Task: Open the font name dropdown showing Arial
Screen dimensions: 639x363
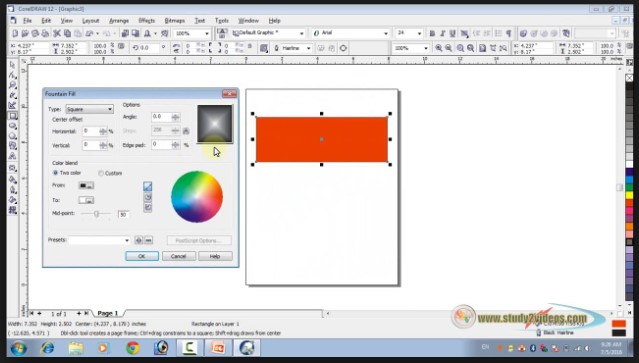Action: tap(351, 33)
